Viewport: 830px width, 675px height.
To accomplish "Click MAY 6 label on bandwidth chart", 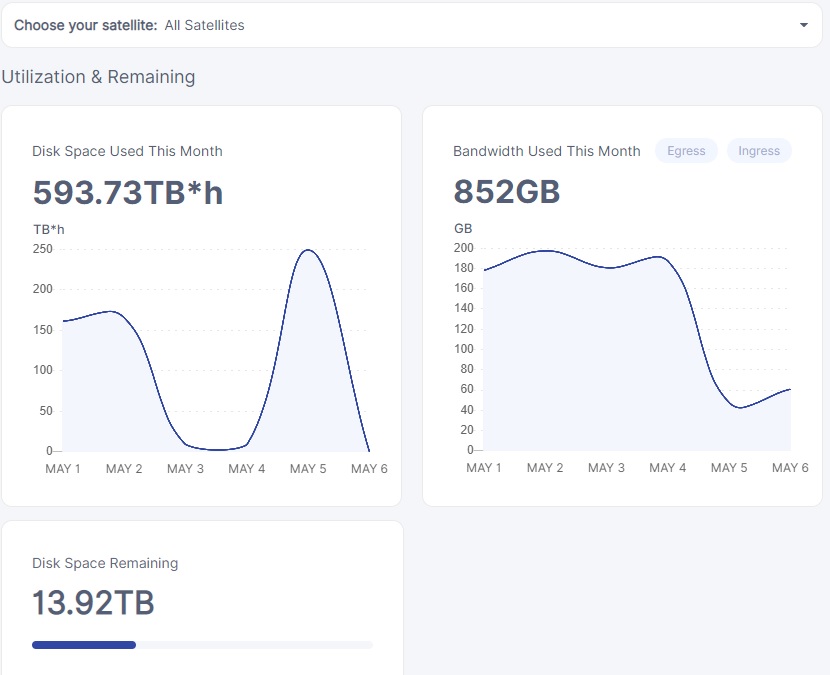I will pos(790,468).
